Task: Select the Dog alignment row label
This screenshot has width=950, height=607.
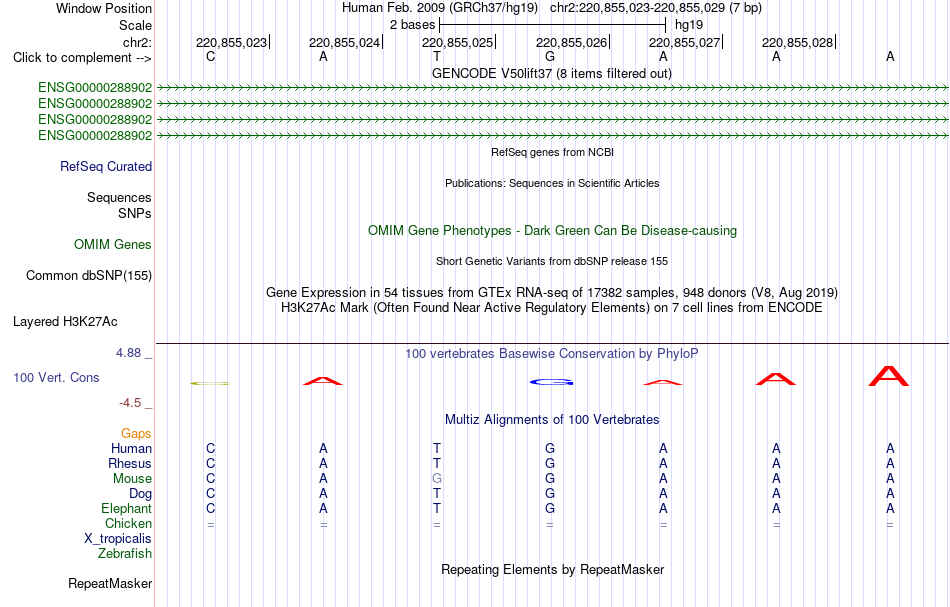Action: coord(141,494)
